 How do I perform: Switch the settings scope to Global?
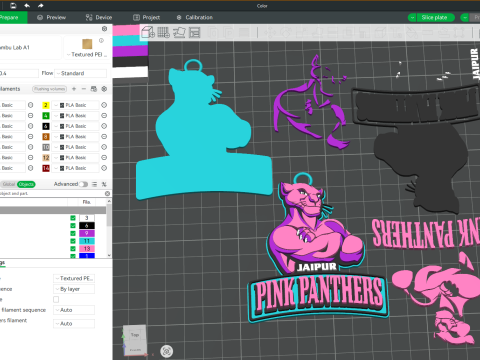(x=9, y=184)
